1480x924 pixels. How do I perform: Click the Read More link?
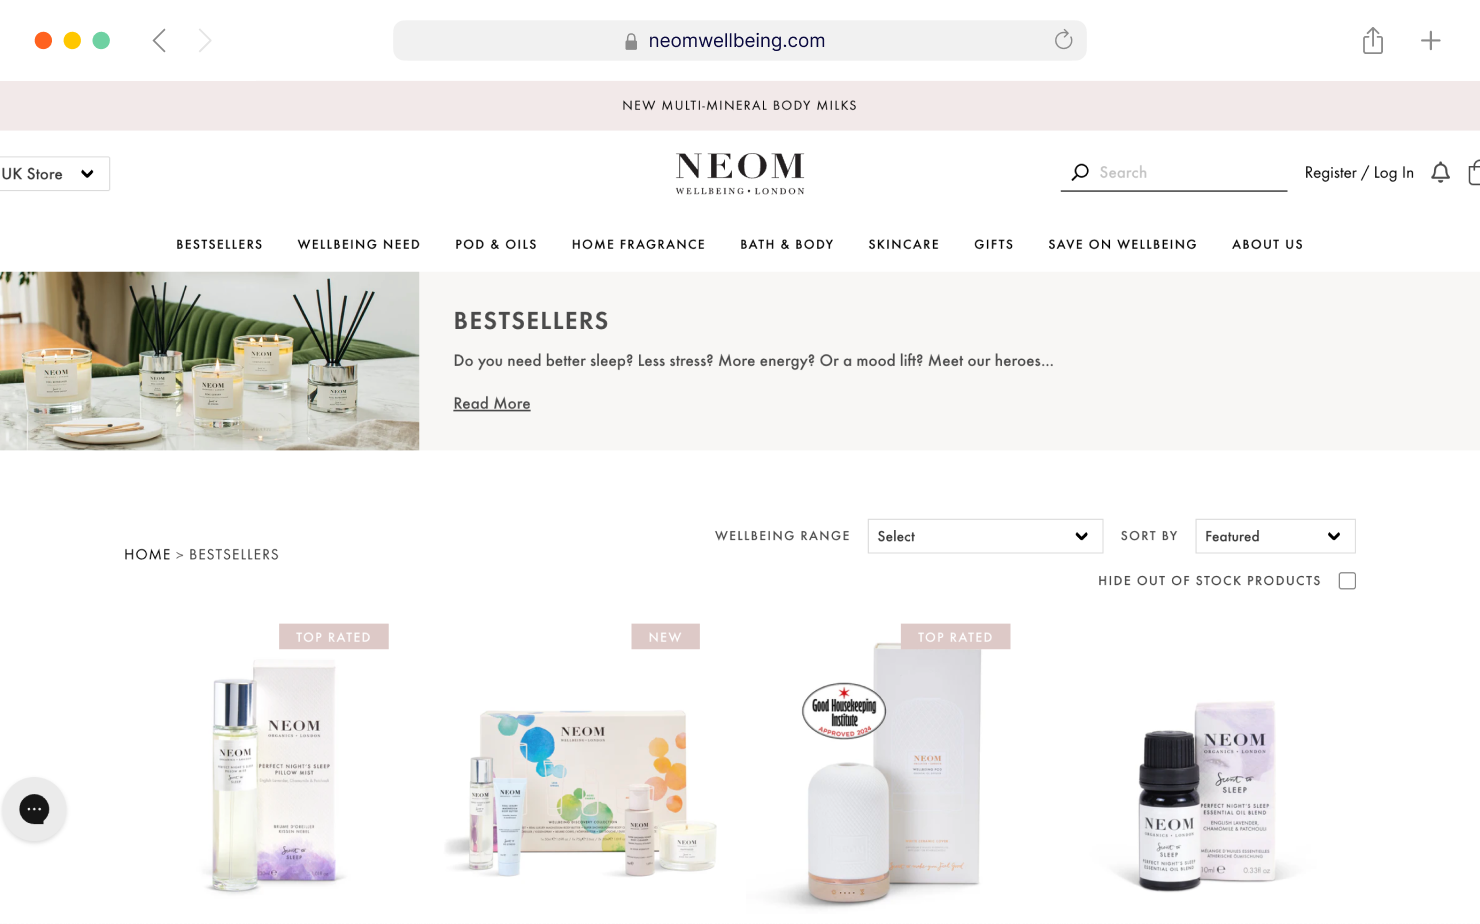tap(492, 403)
